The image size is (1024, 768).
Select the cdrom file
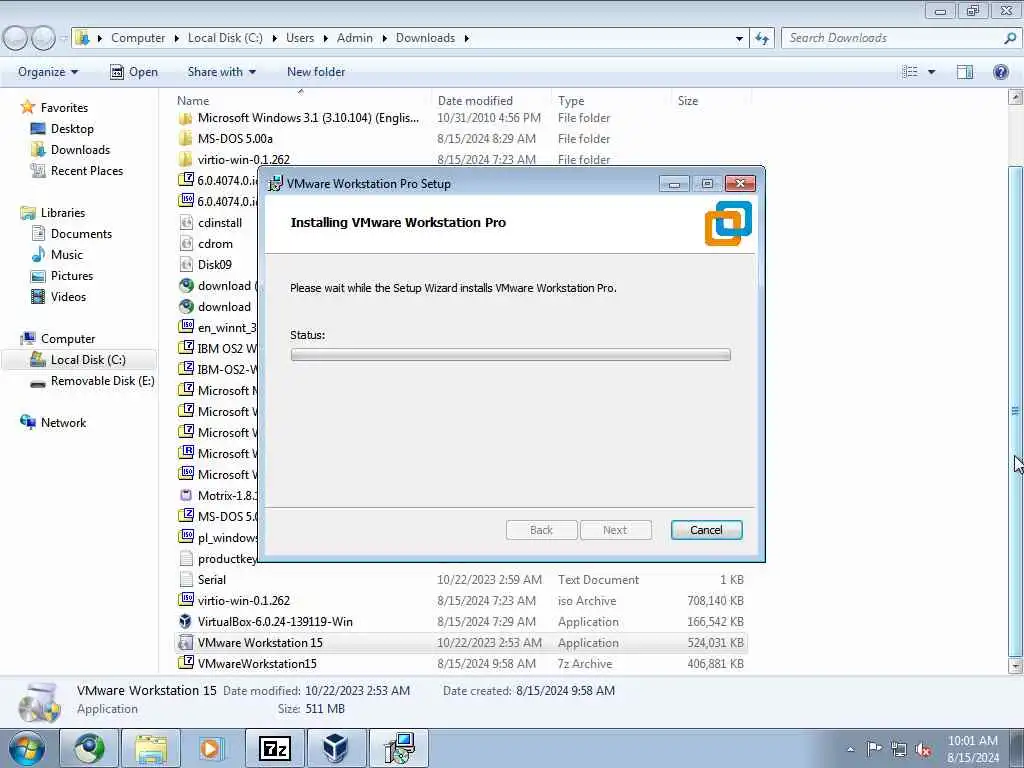pos(215,244)
